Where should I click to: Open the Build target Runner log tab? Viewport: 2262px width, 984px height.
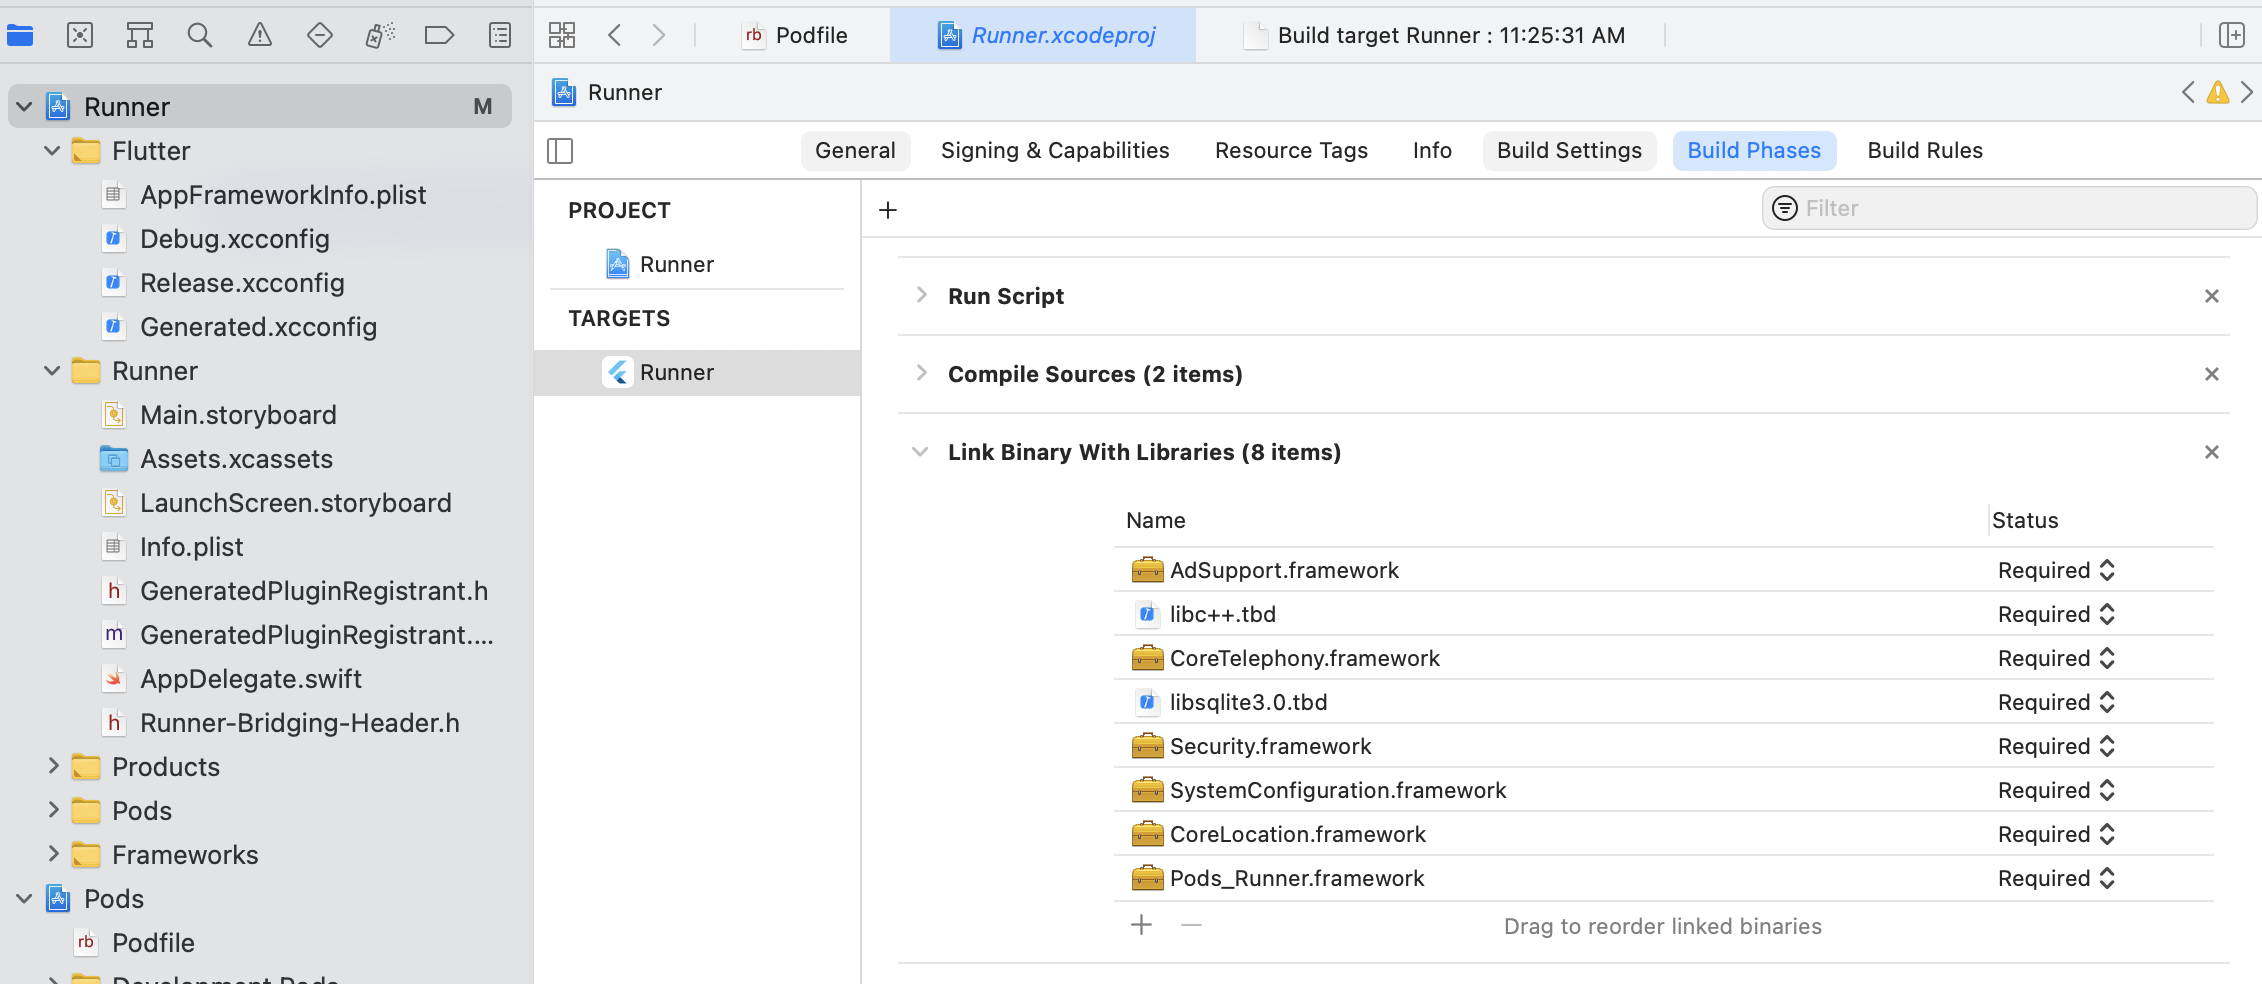click(1435, 36)
